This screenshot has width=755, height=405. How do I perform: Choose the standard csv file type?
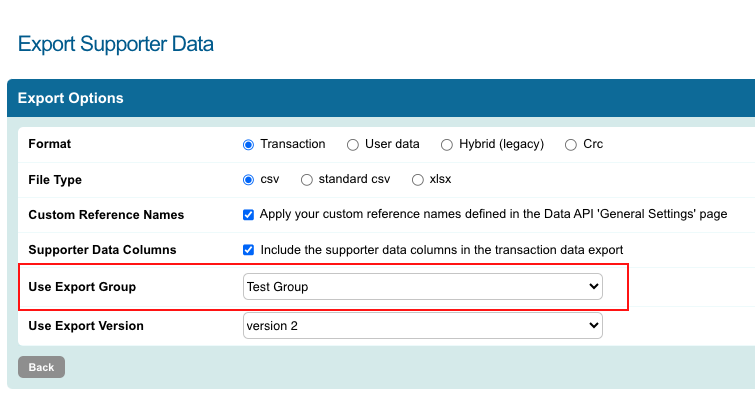307,180
